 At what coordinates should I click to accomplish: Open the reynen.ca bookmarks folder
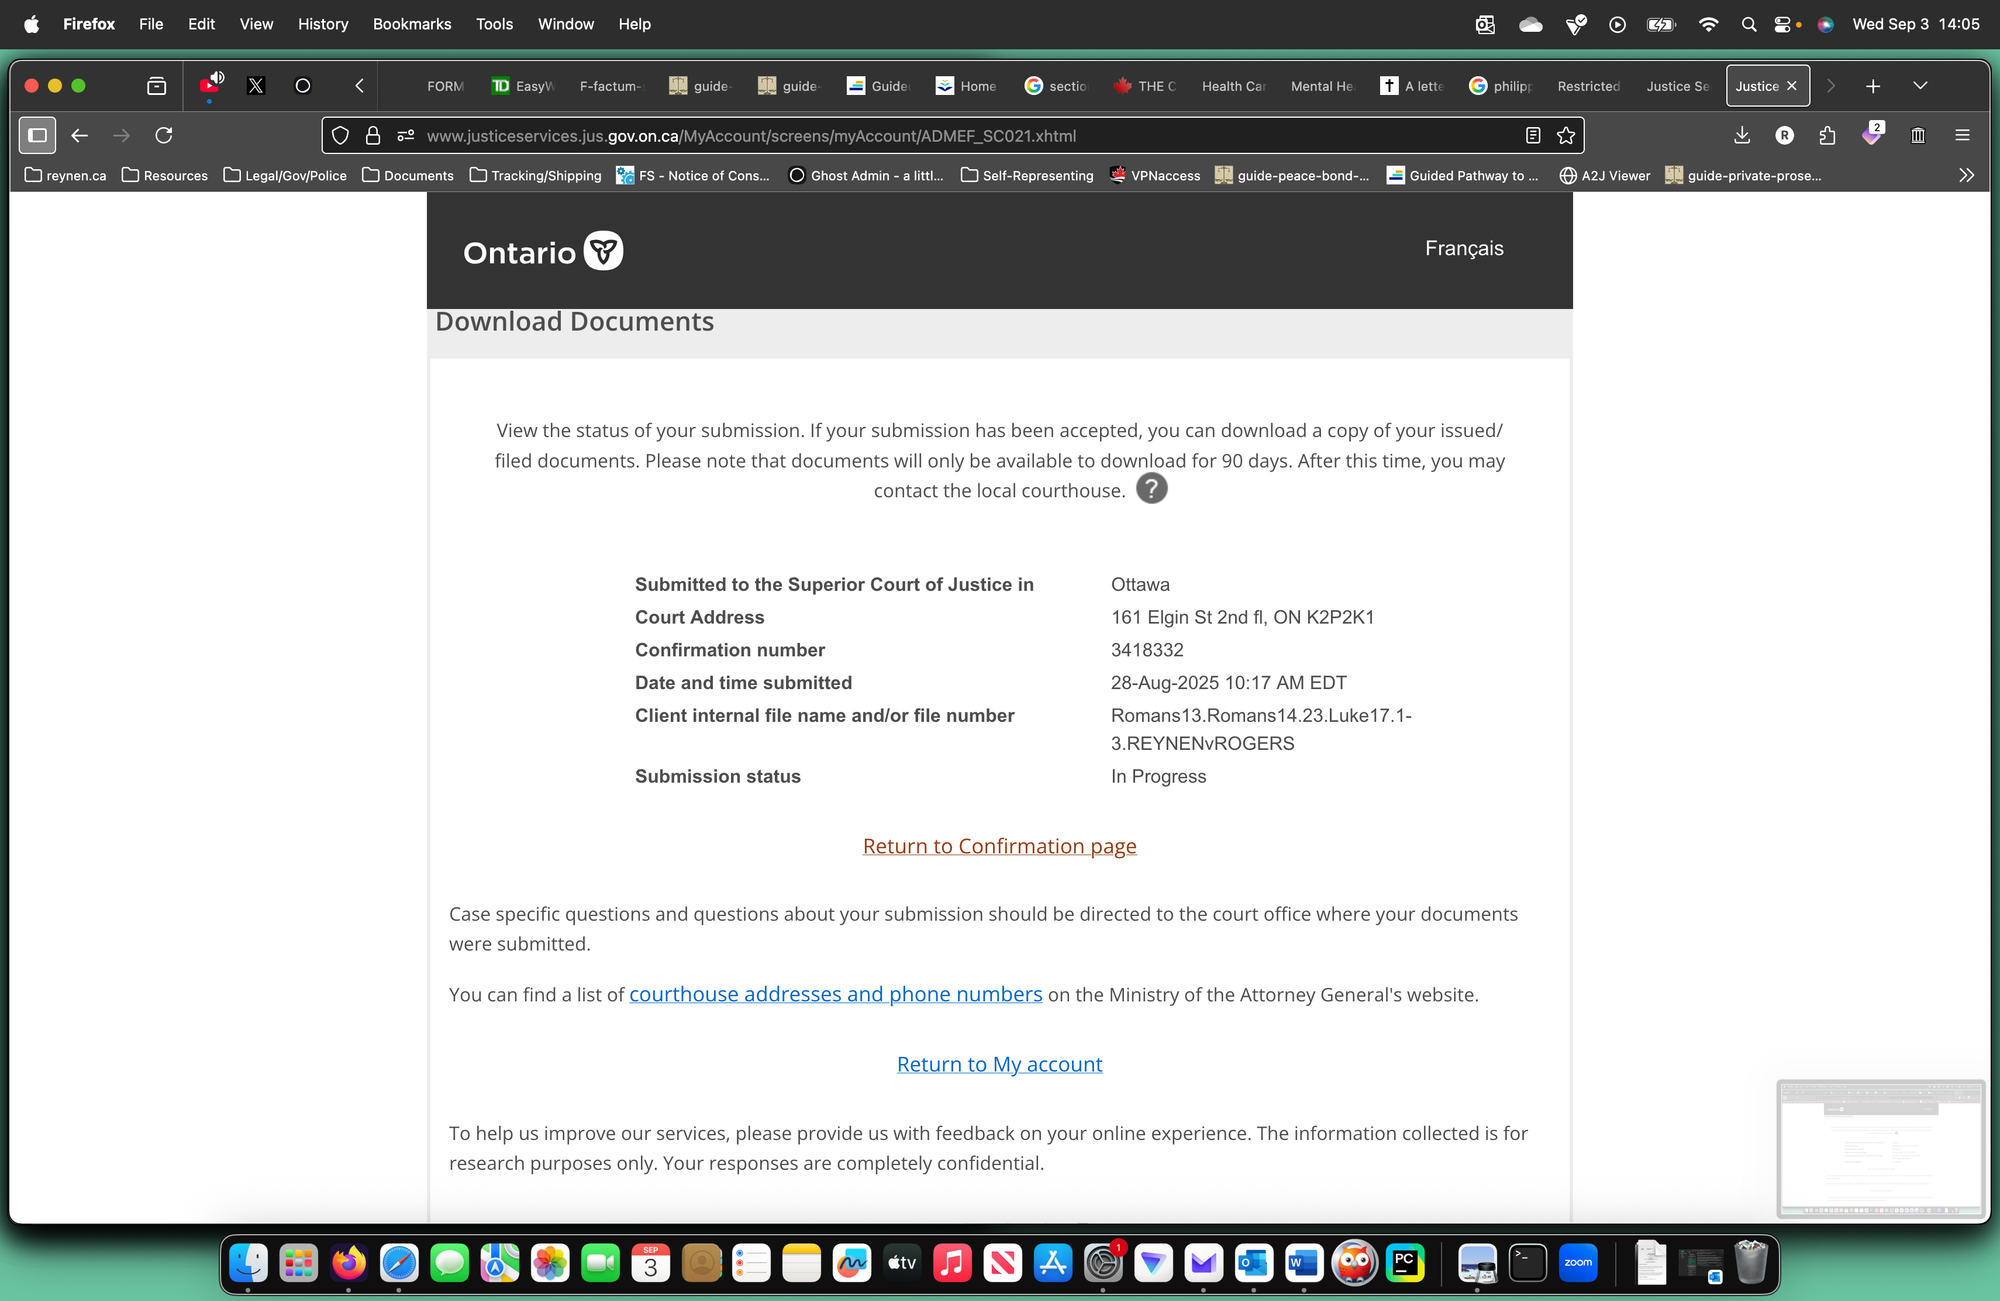(65, 175)
